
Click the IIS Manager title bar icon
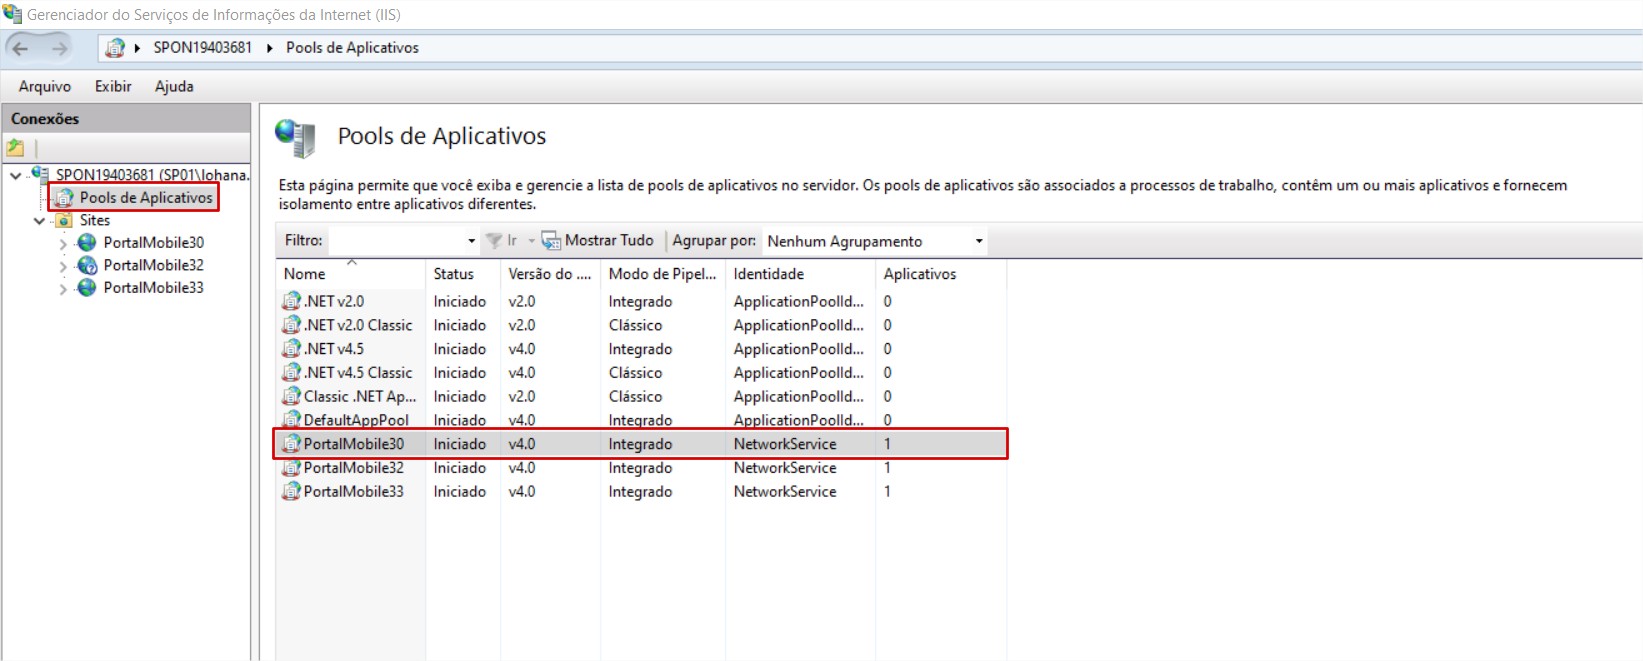coord(12,14)
